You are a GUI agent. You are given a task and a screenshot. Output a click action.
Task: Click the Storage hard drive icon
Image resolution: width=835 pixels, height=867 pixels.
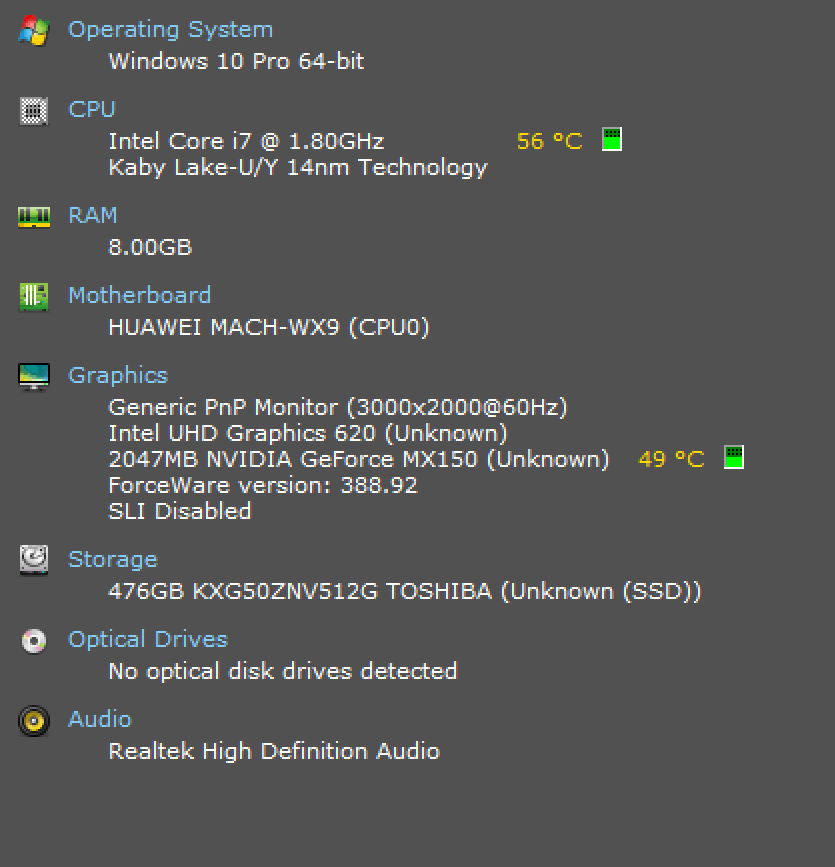(x=33, y=560)
